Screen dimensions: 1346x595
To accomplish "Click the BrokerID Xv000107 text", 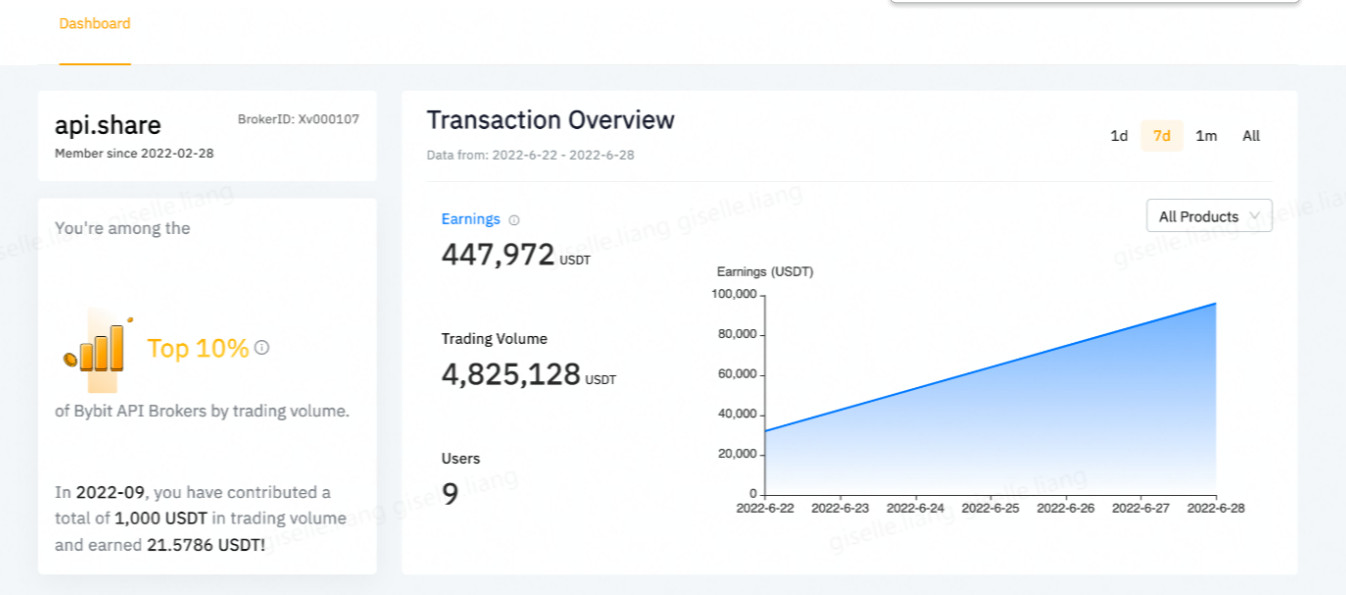I will [x=298, y=119].
